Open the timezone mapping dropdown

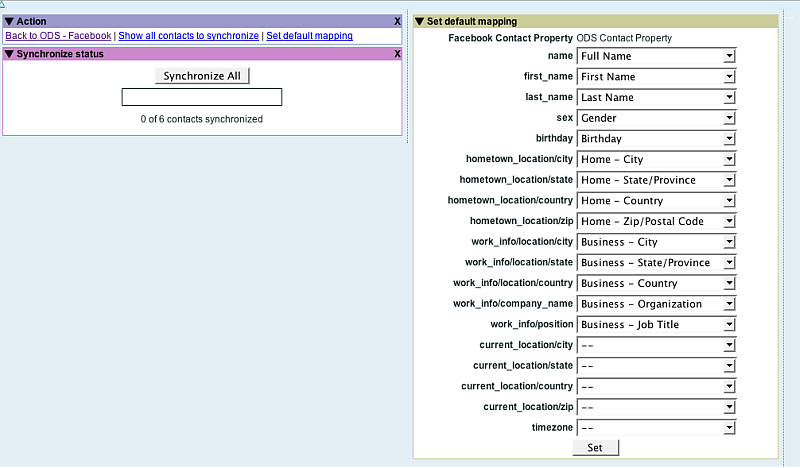[656, 428]
